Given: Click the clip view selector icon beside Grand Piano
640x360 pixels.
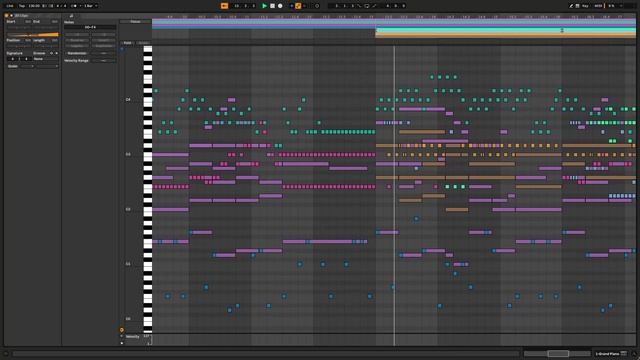Looking at the screenshot, I should pyautogui.click(x=624, y=354).
